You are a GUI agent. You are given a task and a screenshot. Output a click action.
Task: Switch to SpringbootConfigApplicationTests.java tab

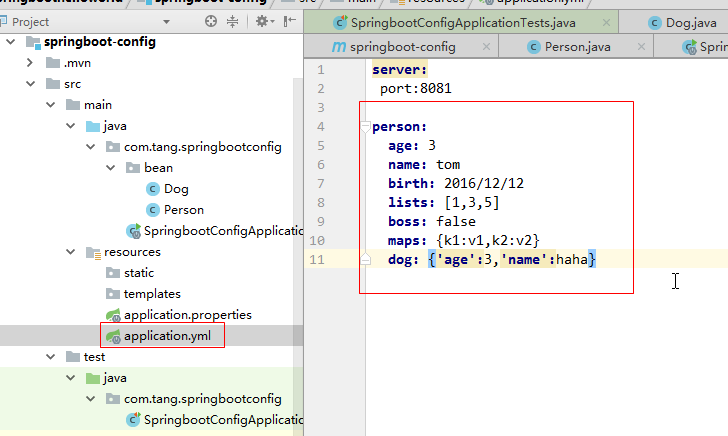point(463,23)
